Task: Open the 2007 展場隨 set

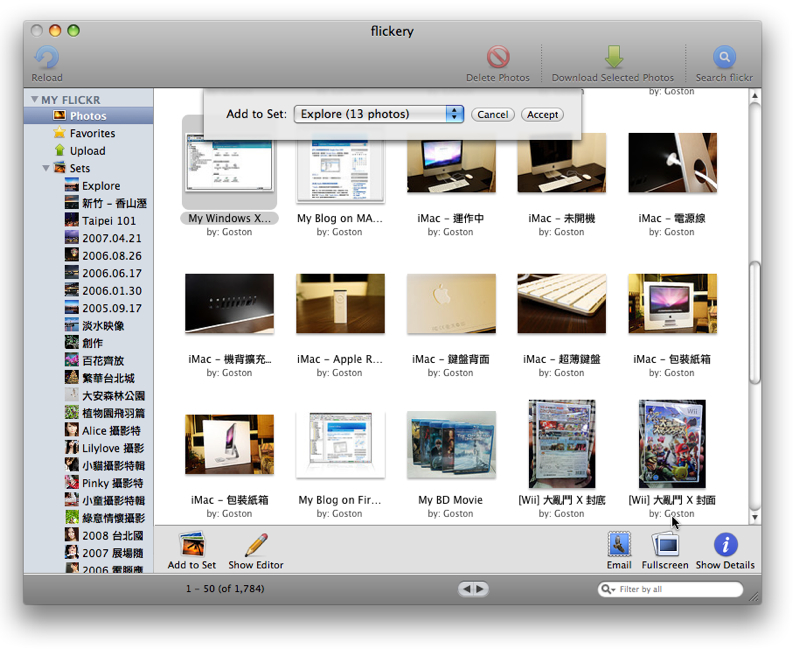Action: (88, 553)
